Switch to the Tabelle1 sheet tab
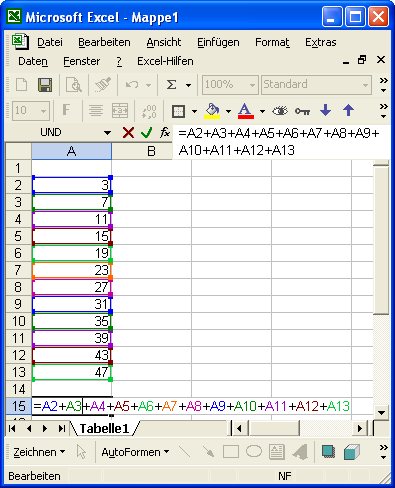Image resolution: width=395 pixels, height=488 pixels. 104,429
